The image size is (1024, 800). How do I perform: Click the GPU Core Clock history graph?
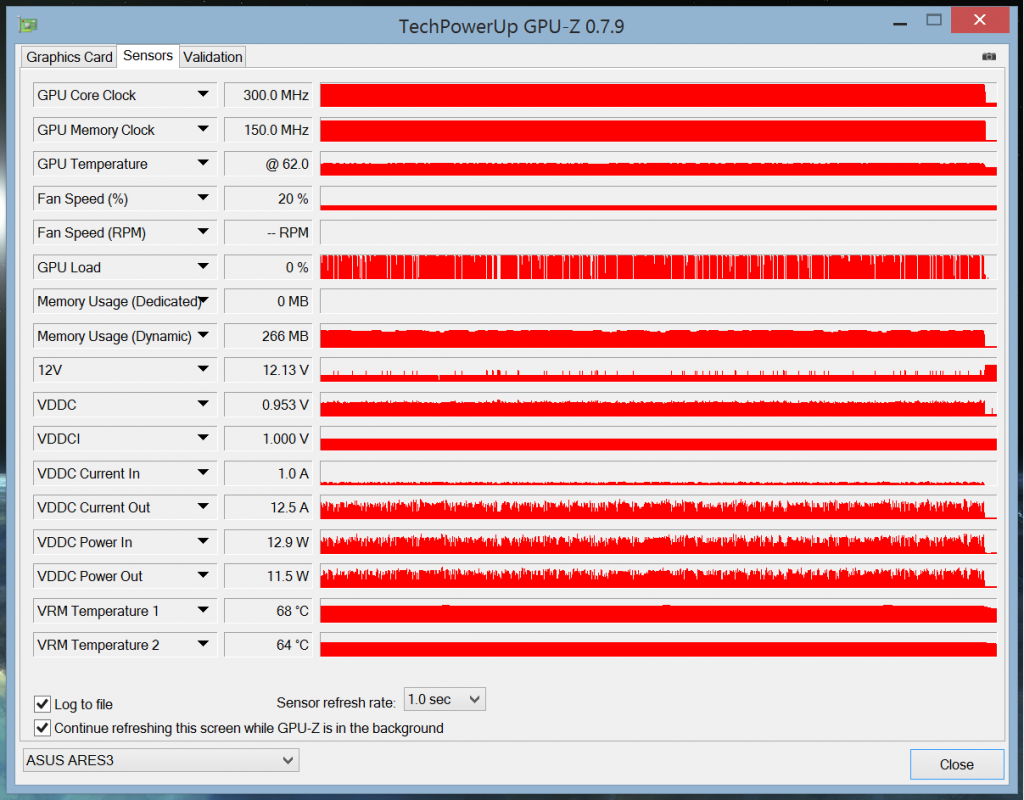click(x=658, y=95)
